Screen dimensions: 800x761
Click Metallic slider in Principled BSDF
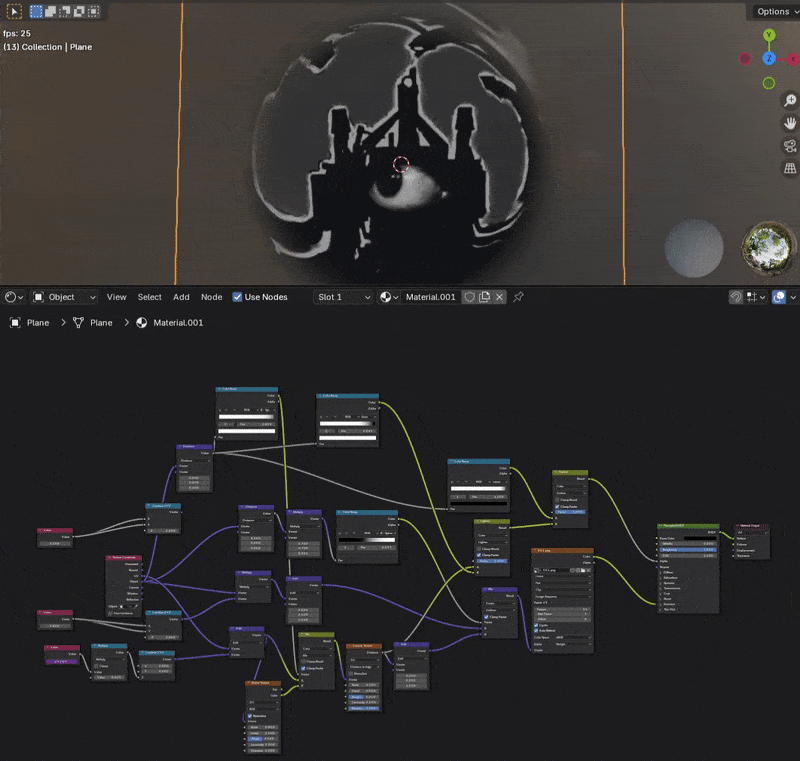(687, 544)
